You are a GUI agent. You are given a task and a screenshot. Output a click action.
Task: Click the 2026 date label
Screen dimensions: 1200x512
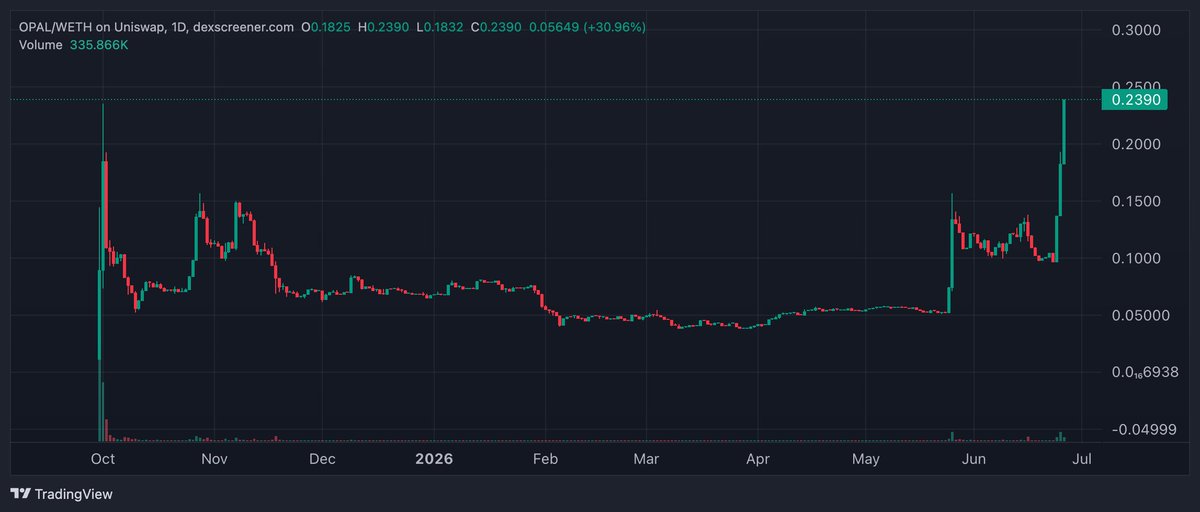434,460
